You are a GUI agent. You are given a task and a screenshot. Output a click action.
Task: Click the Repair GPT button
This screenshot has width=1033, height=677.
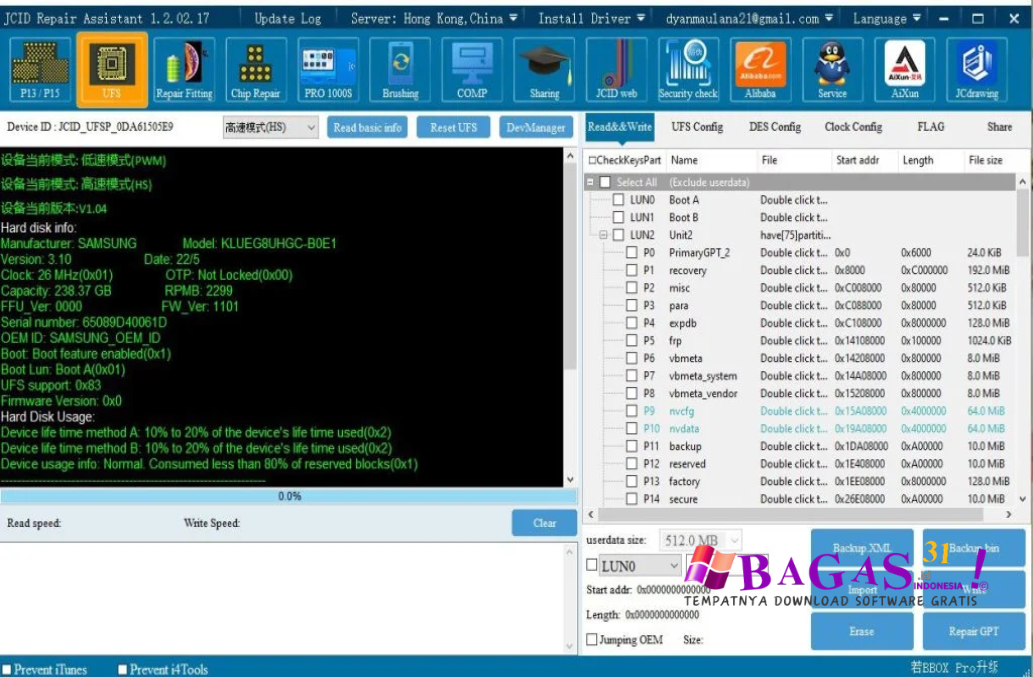pyautogui.click(x=974, y=631)
